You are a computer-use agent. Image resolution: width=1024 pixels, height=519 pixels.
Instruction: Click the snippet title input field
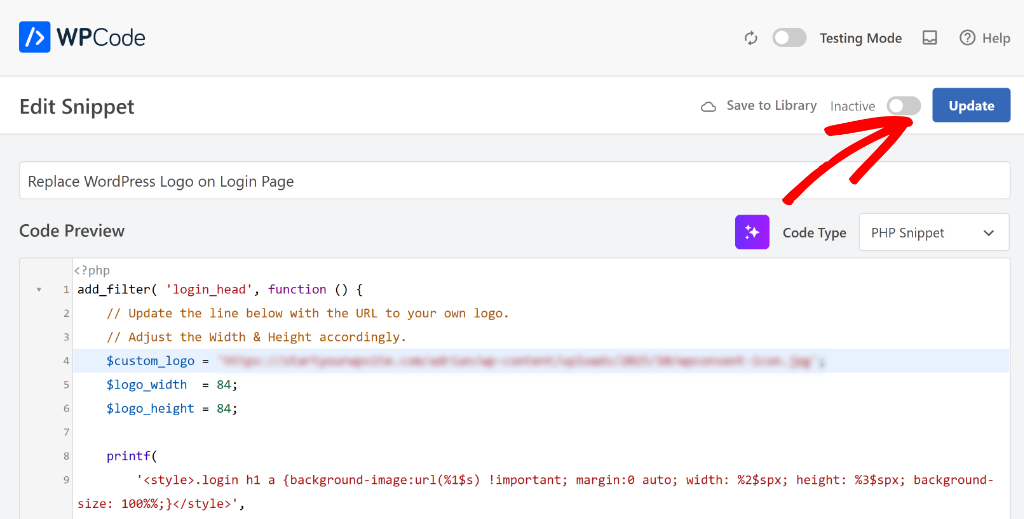tap(514, 181)
